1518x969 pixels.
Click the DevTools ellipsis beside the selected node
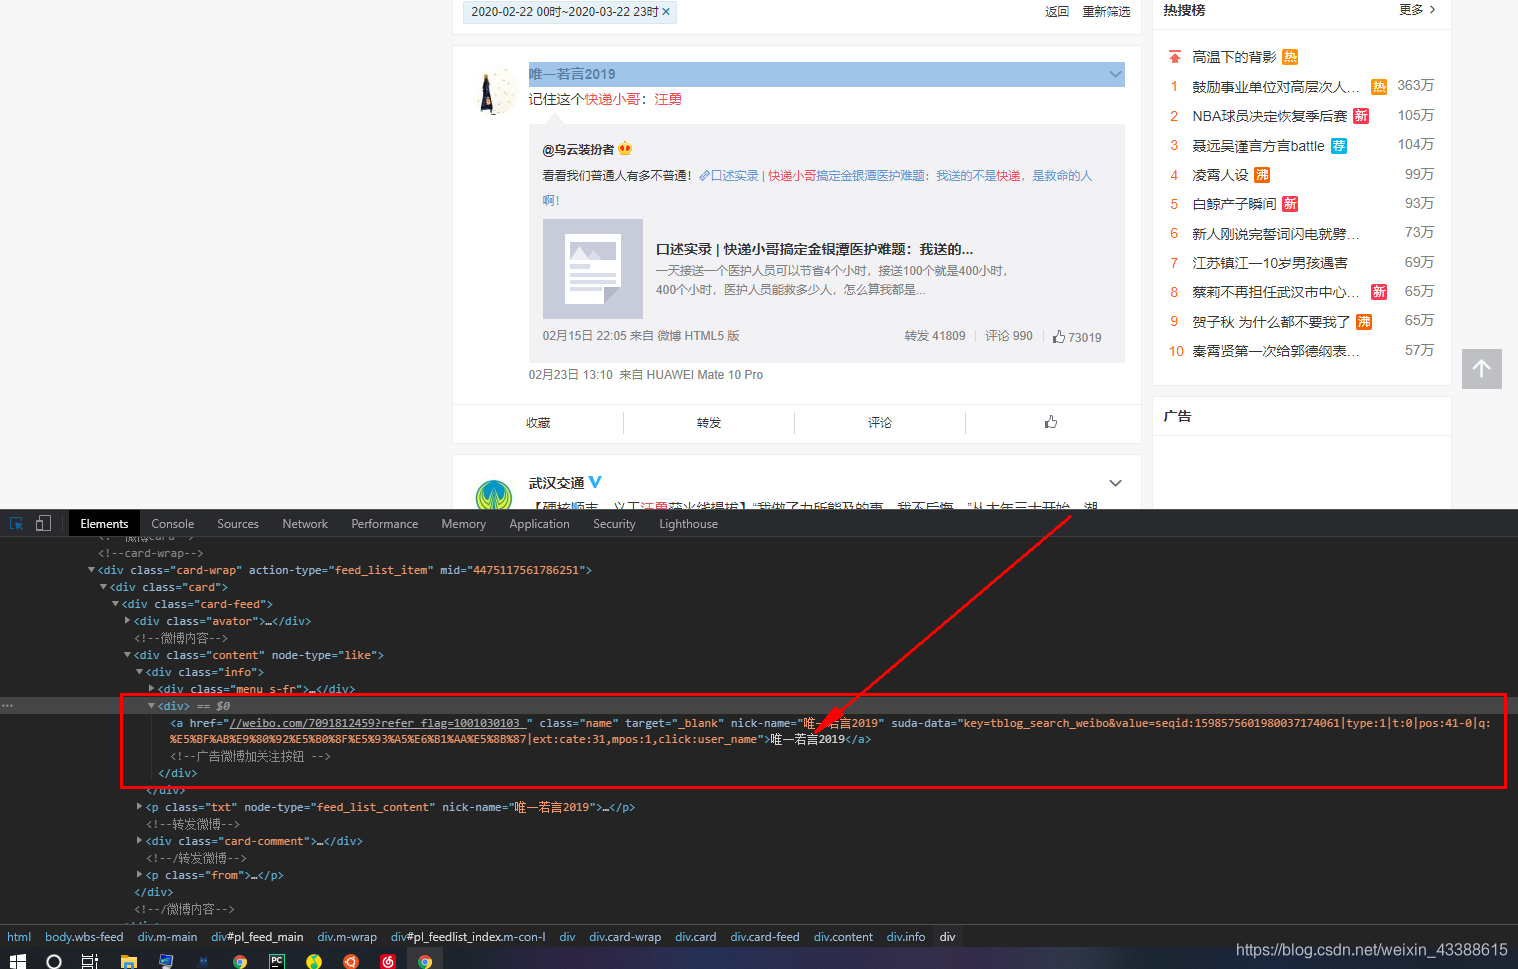[x=7, y=706]
